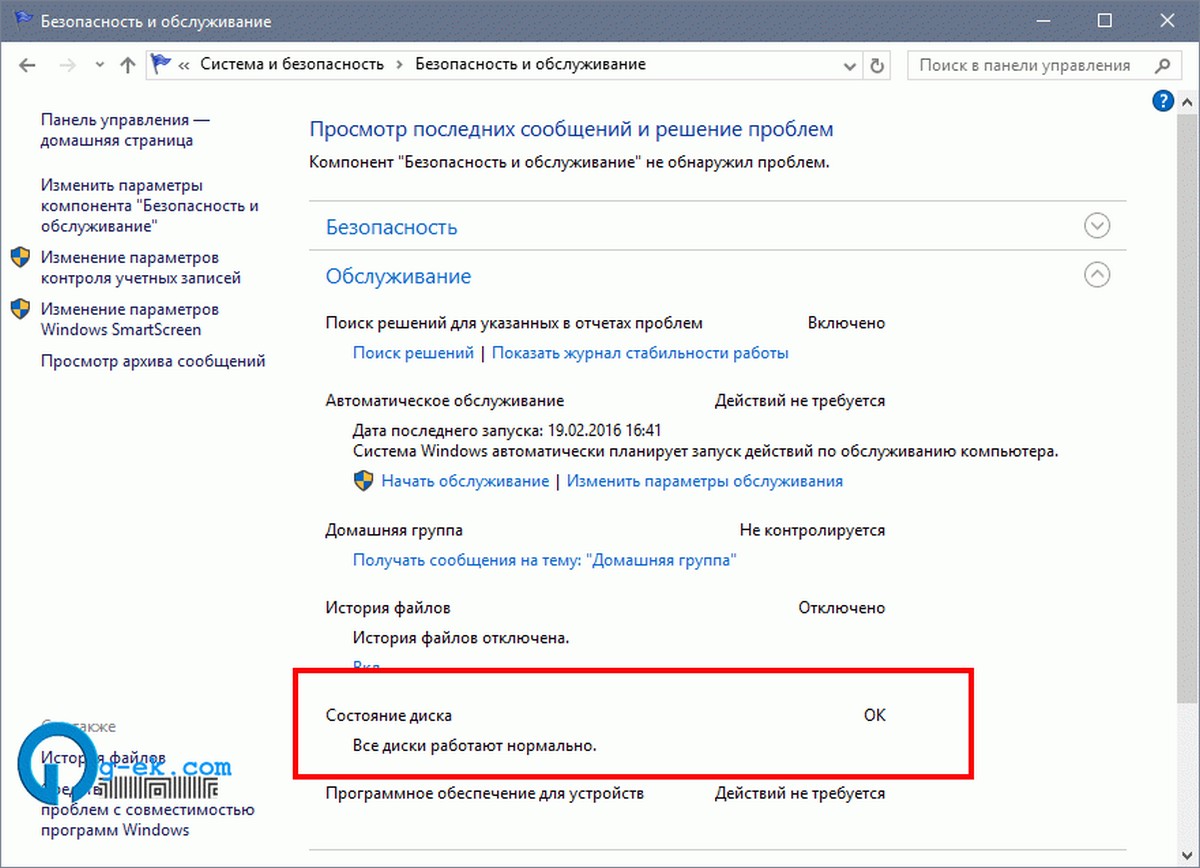This screenshot has width=1200, height=868.
Task: Click the OK disk status value
Action: [875, 716]
